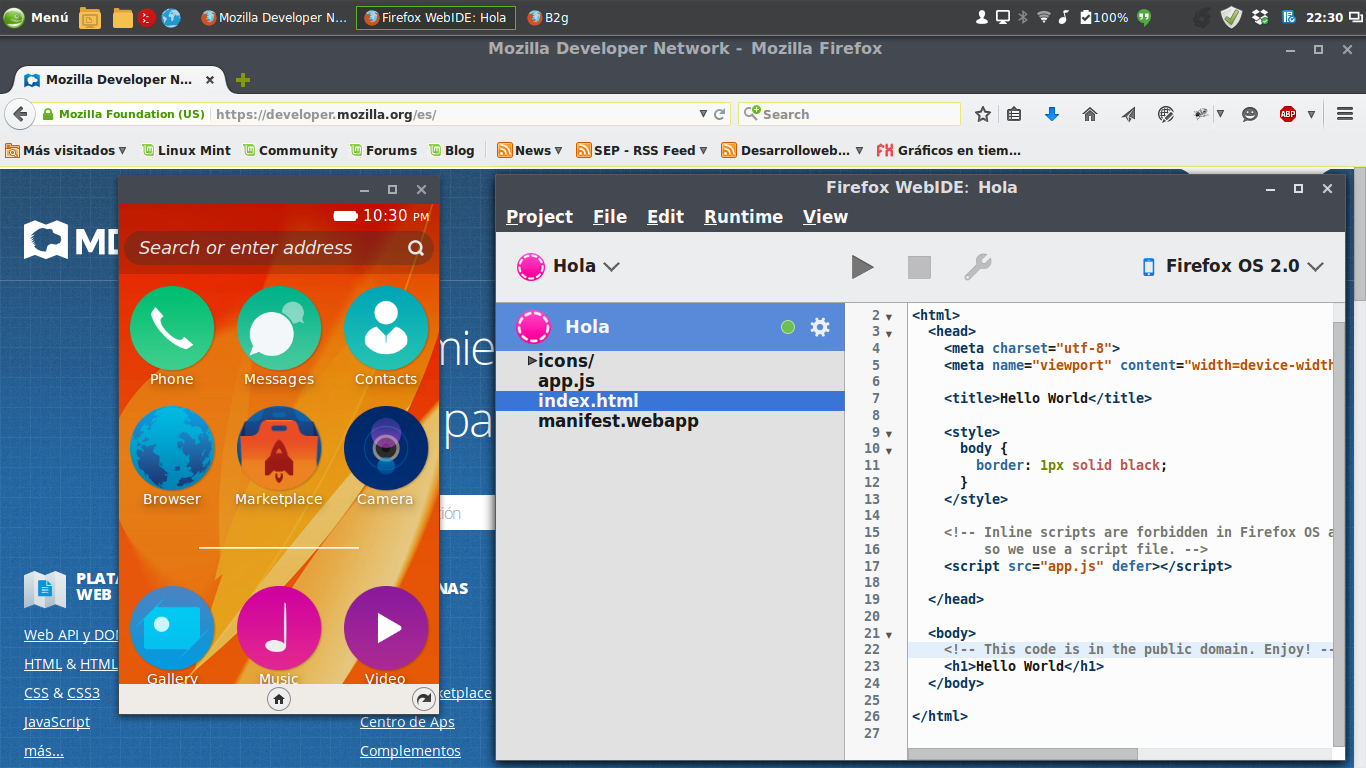Open the Hola project gear settings

point(820,327)
